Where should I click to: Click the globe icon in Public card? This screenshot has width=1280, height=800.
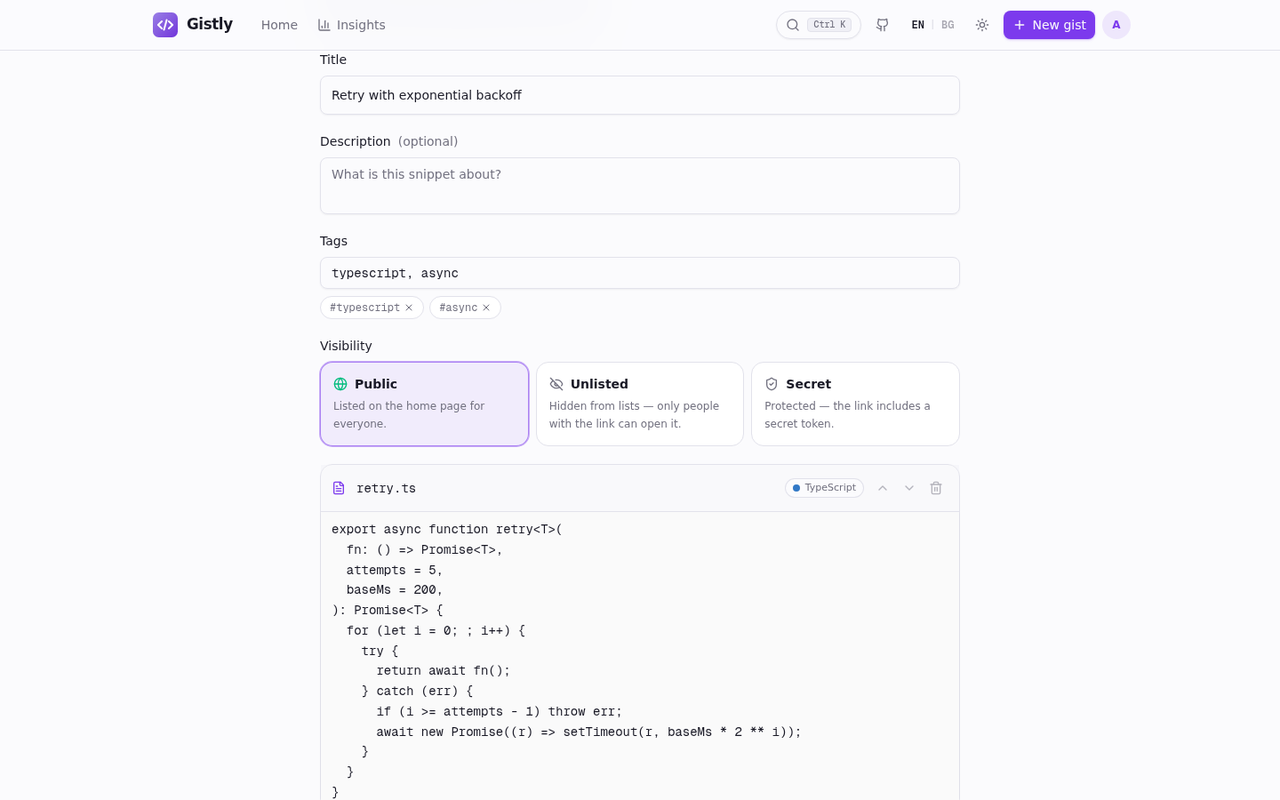pyautogui.click(x=341, y=384)
